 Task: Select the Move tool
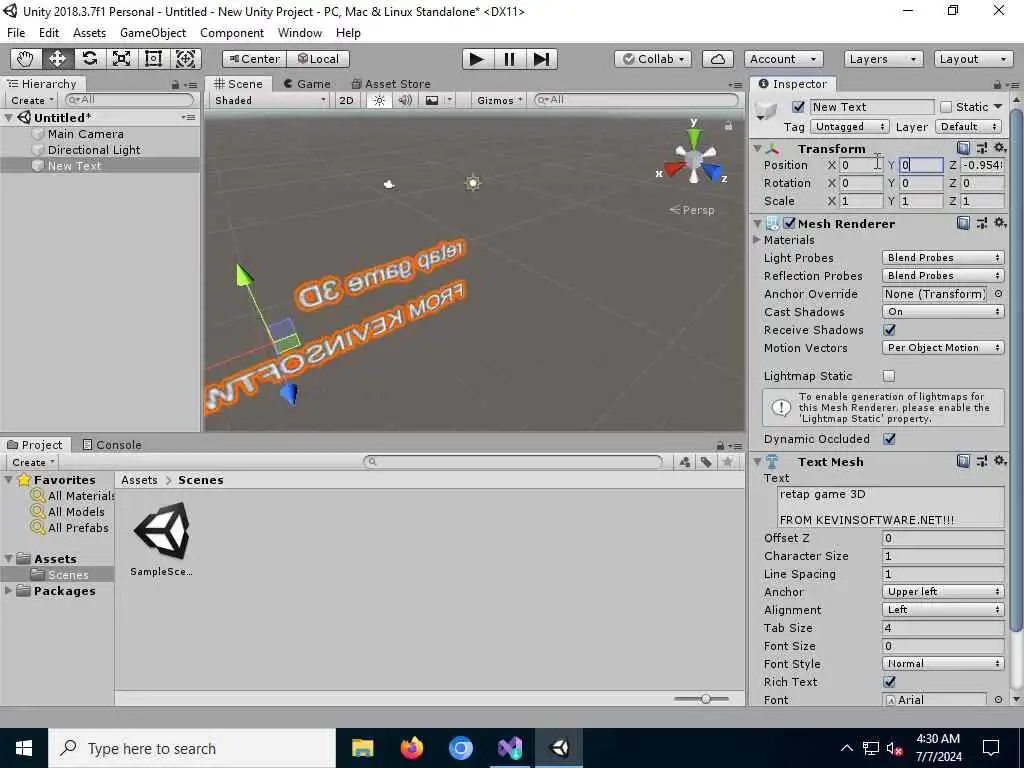(57, 59)
